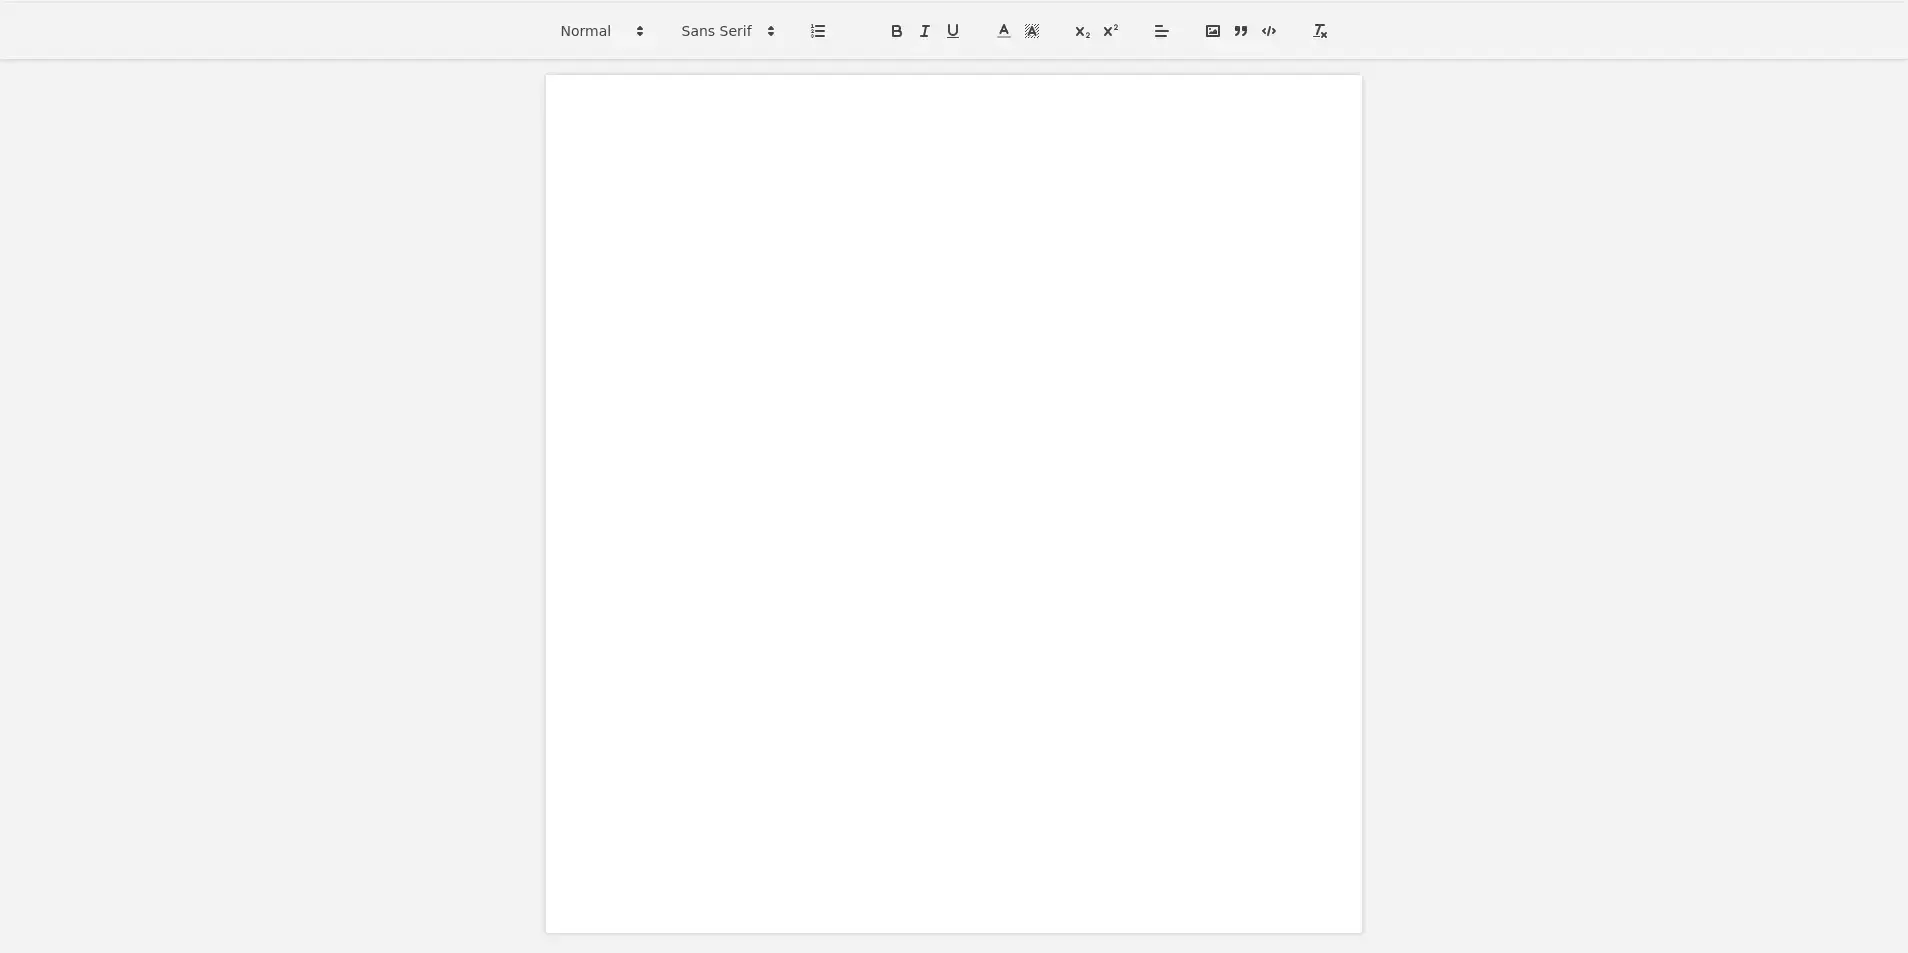Enable subscript formatting
Viewport: 1908px width, 953px height.
click(1080, 31)
